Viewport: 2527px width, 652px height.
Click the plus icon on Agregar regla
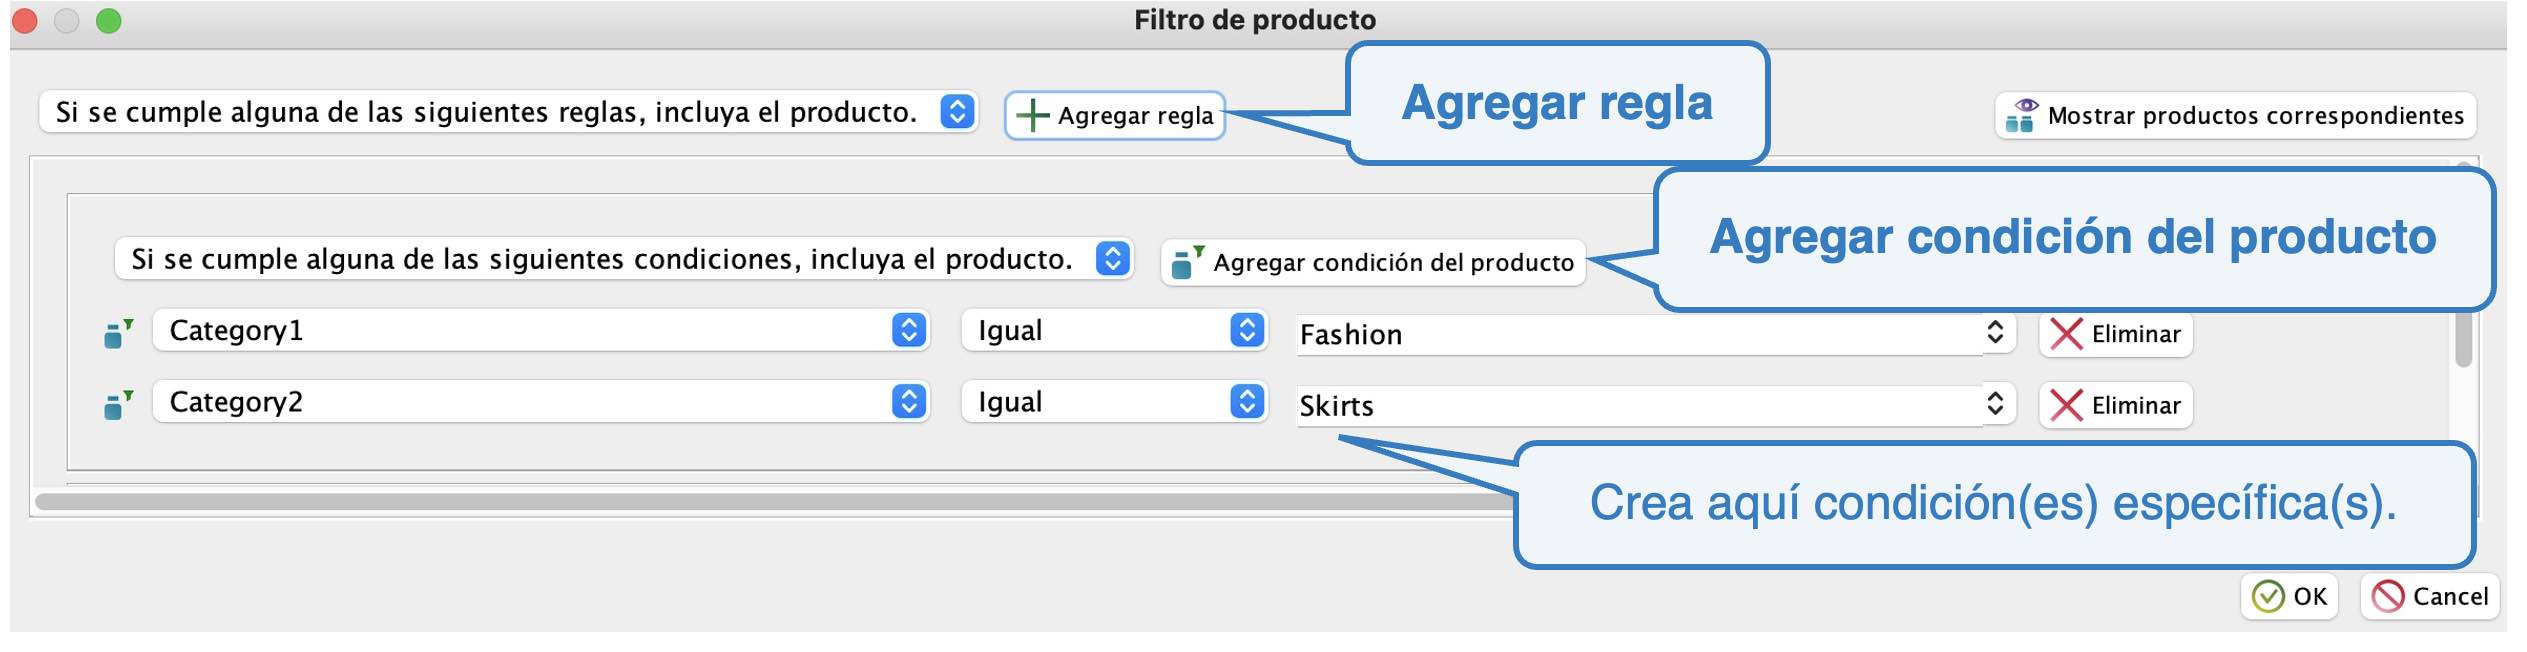[1031, 116]
